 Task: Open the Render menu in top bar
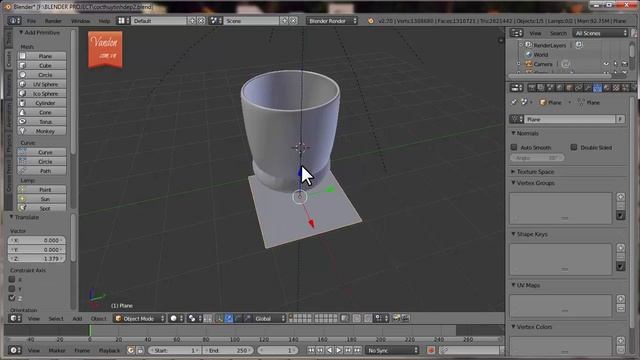click(53, 20)
